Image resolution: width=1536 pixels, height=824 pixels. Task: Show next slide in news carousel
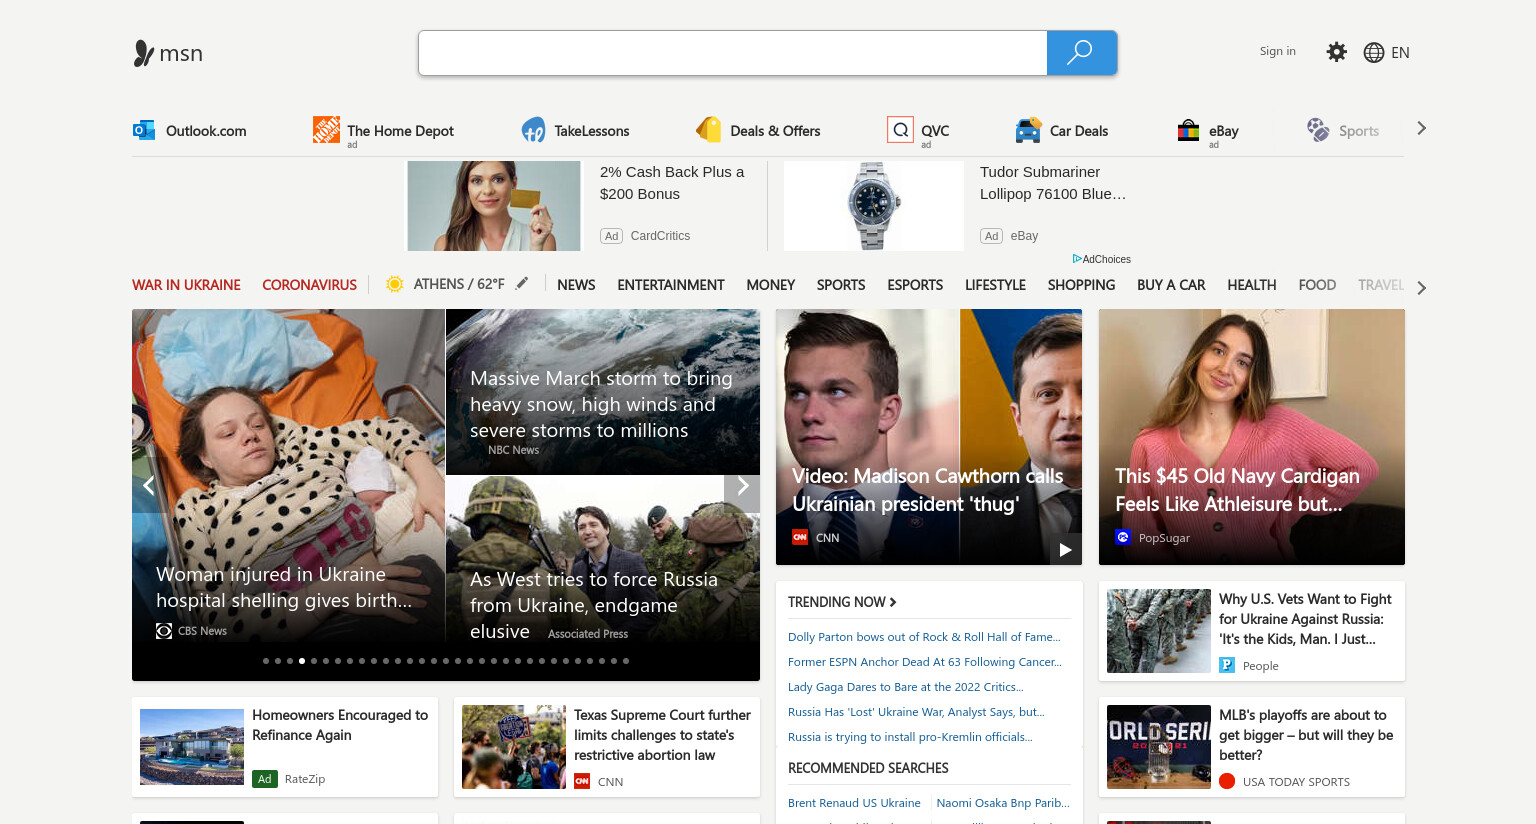742,486
